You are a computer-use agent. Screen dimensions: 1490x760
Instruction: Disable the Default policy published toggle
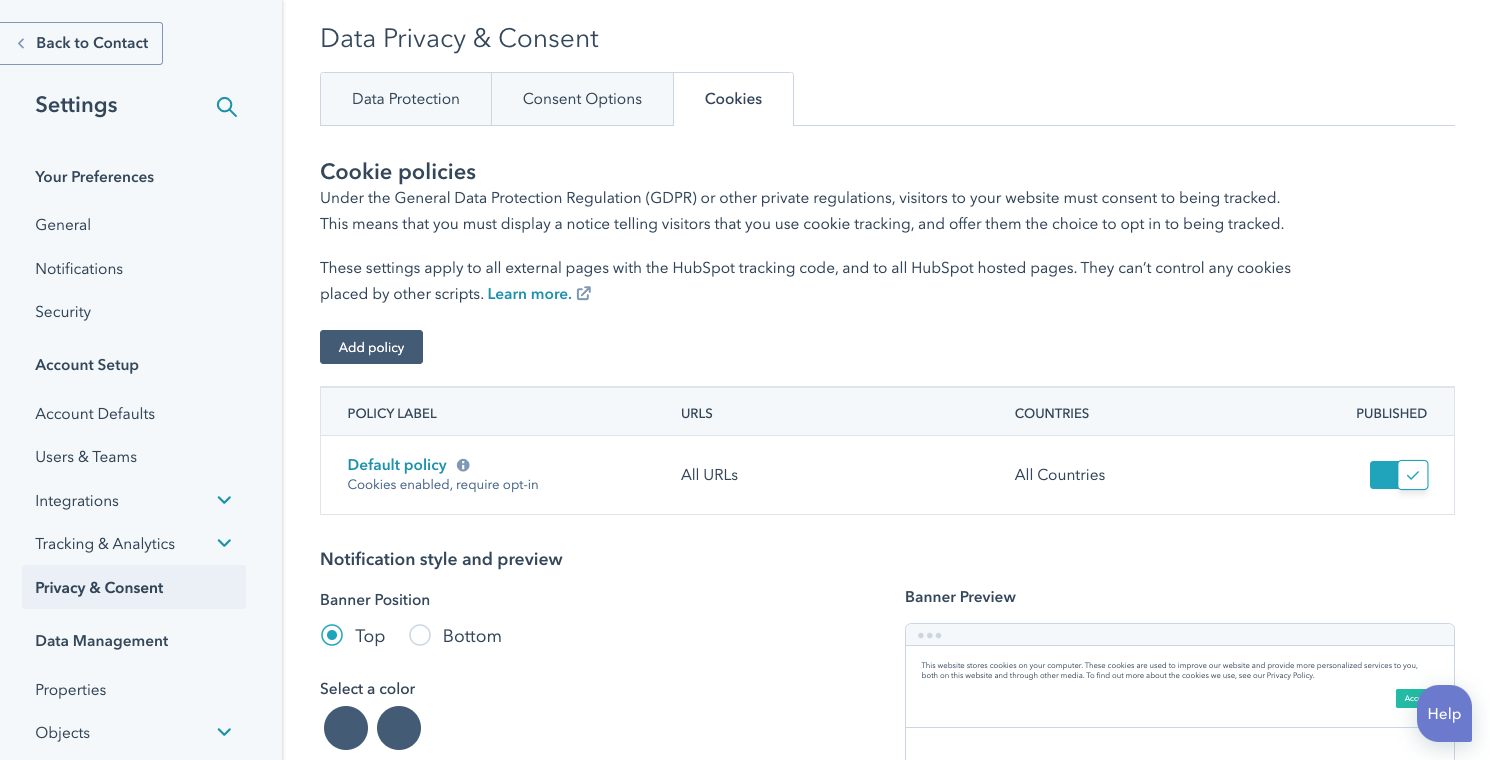1398,474
